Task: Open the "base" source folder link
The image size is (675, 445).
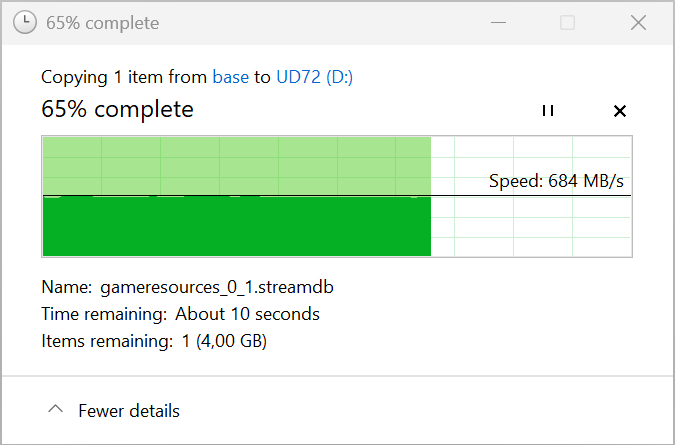Action: [x=230, y=77]
